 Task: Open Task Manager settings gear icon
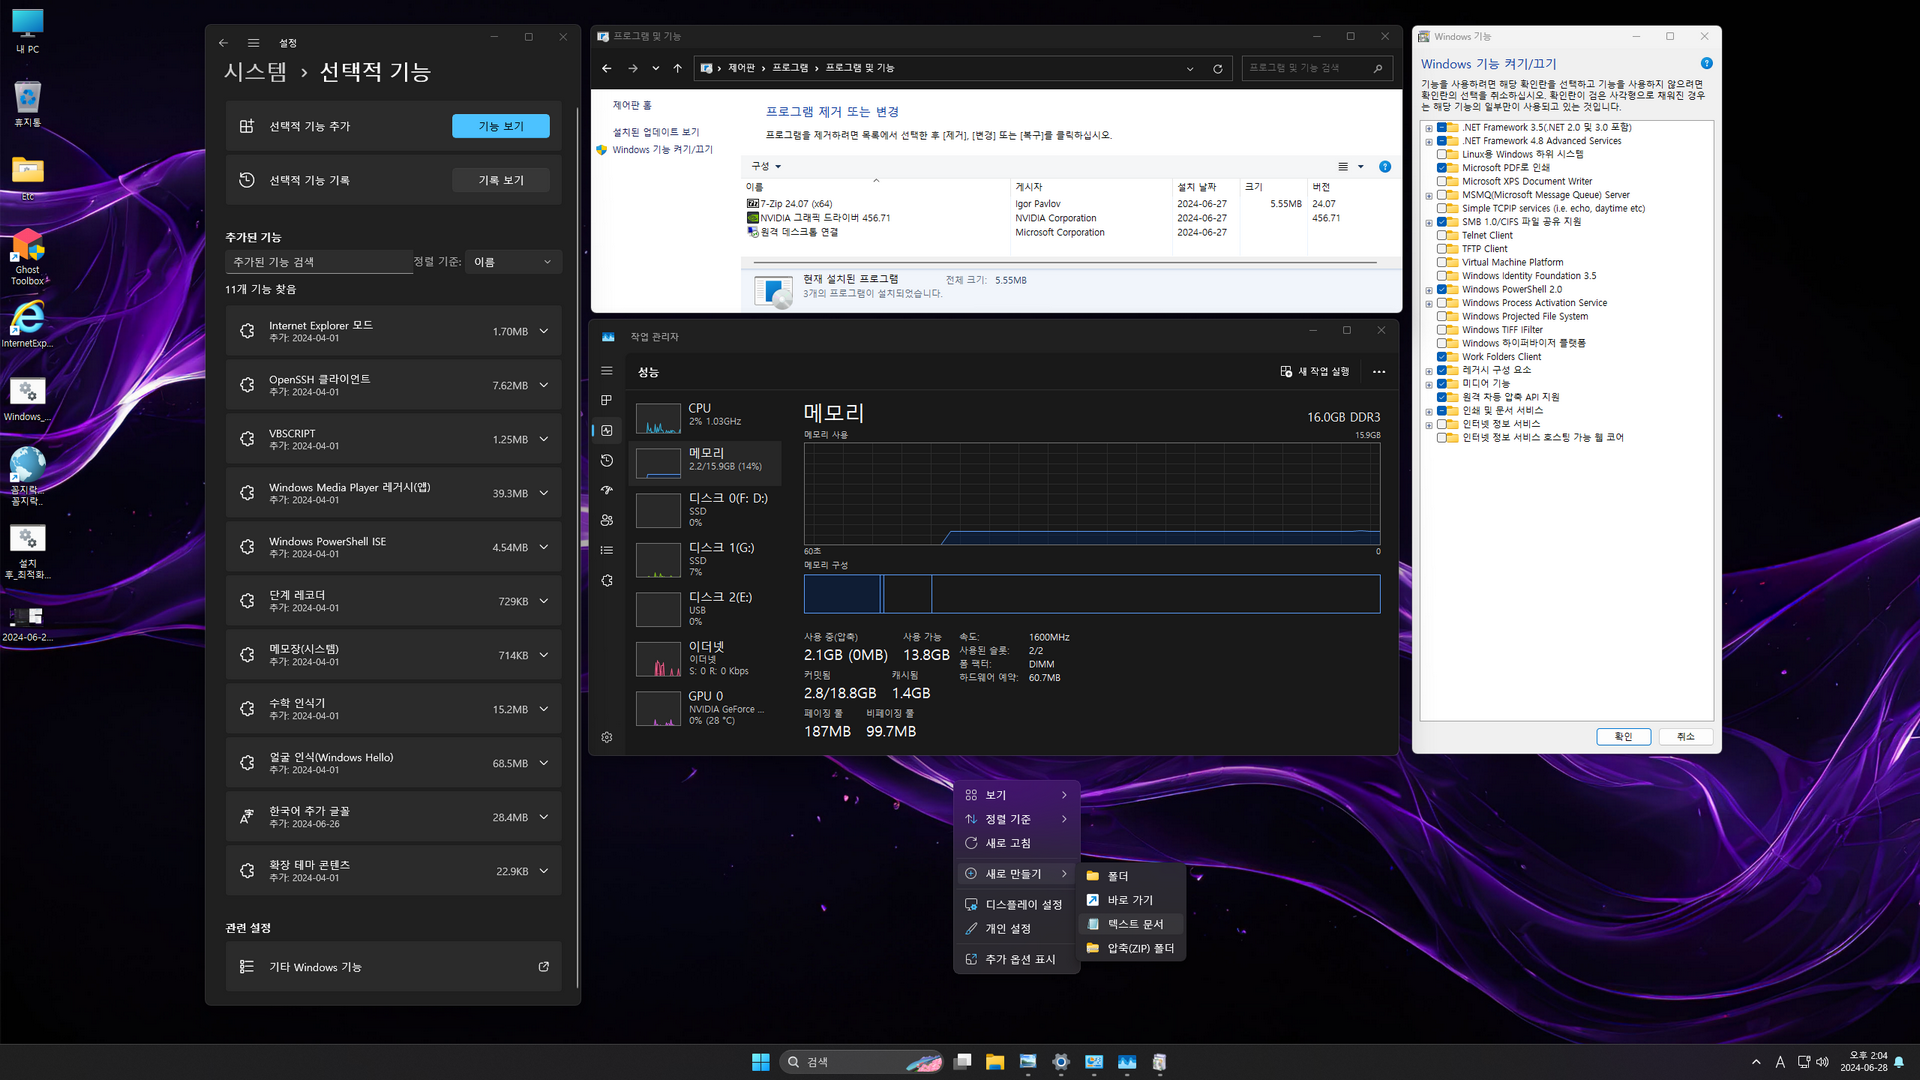pos(607,738)
